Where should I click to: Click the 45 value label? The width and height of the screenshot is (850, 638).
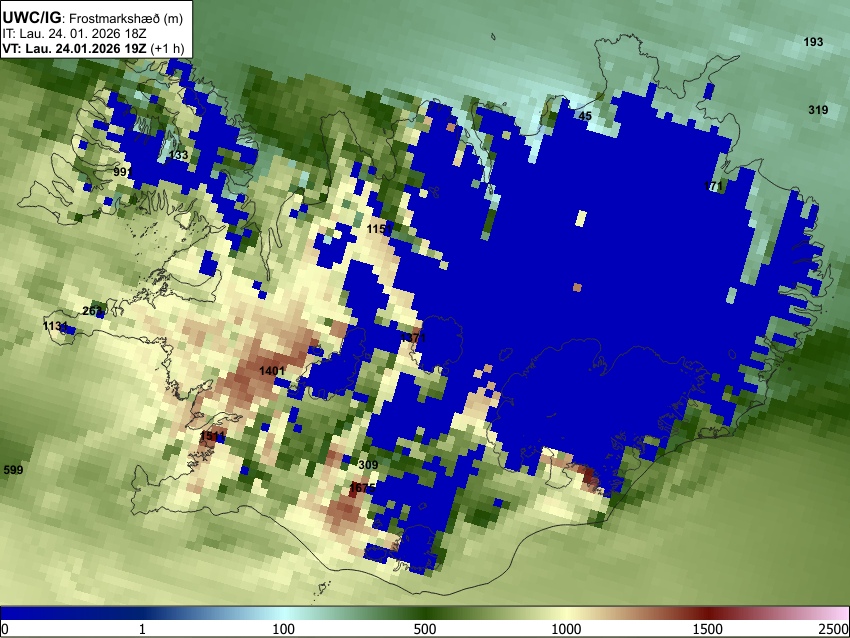(x=585, y=116)
